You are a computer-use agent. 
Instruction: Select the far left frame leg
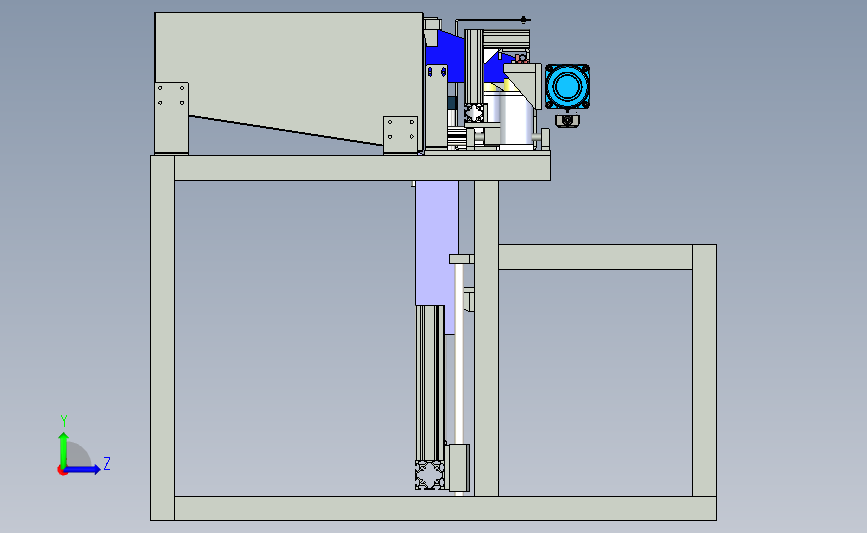pos(163,338)
